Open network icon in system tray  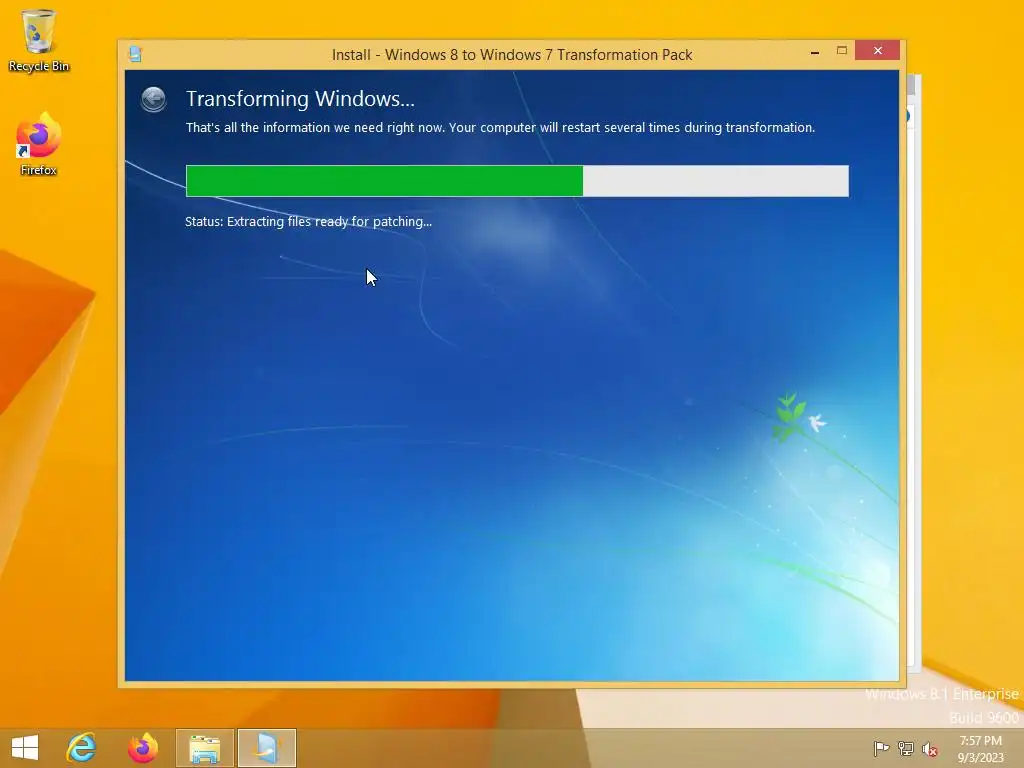[x=906, y=748]
